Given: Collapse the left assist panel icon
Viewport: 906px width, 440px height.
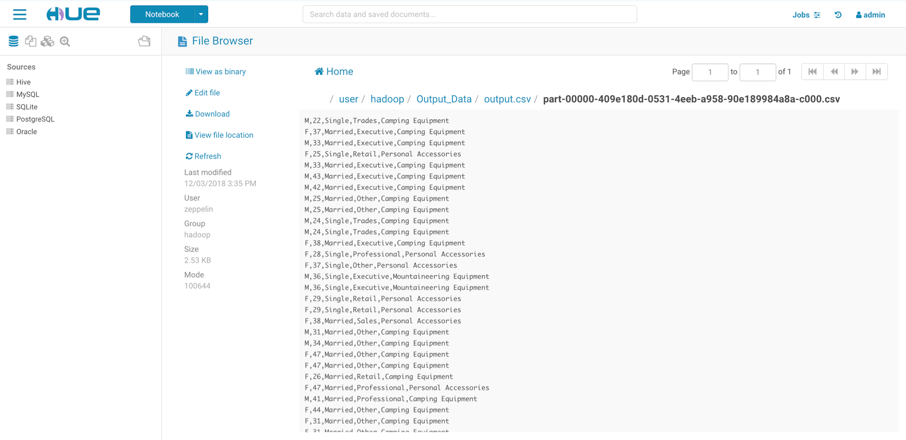Looking at the screenshot, I should tap(144, 41).
